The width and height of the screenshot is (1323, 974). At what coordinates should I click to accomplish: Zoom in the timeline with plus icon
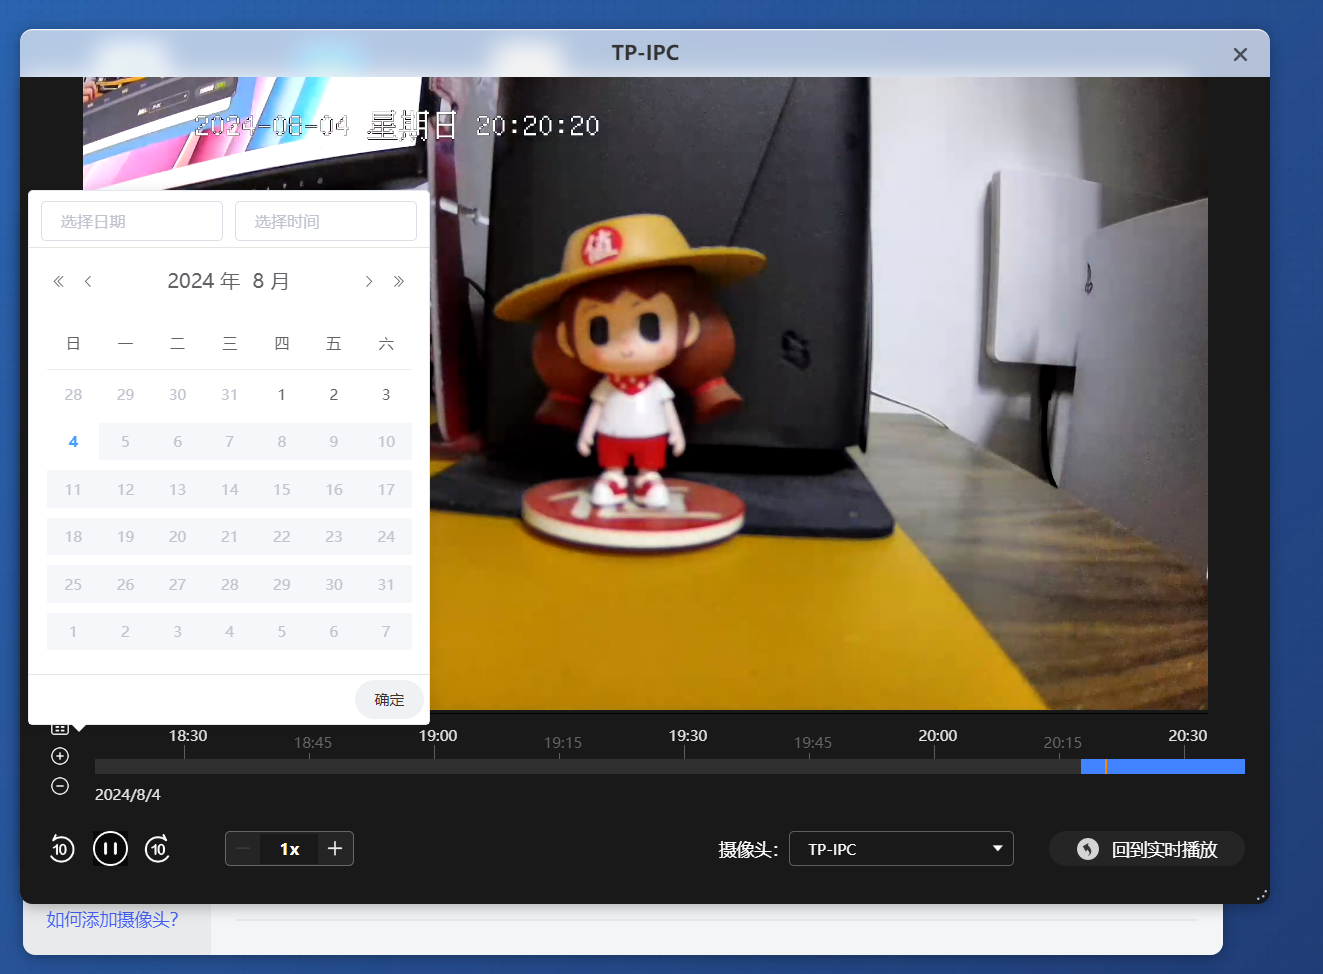60,756
